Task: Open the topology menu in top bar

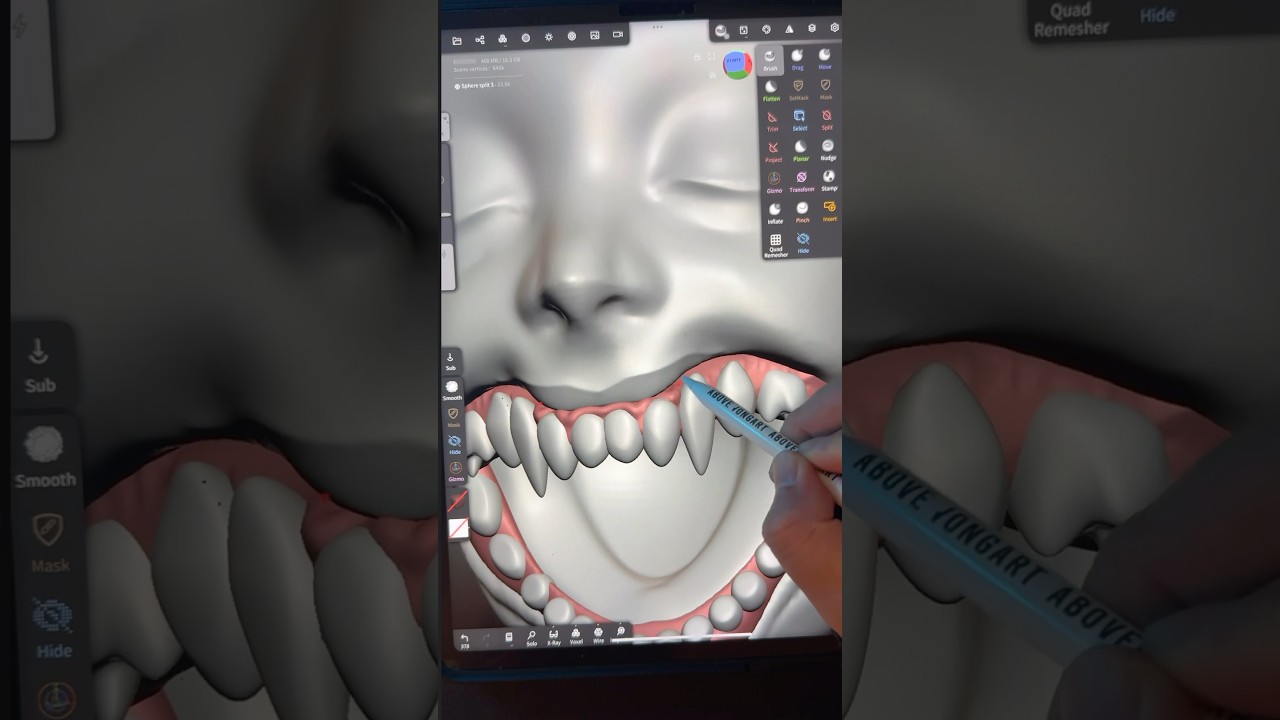Action: click(502, 39)
